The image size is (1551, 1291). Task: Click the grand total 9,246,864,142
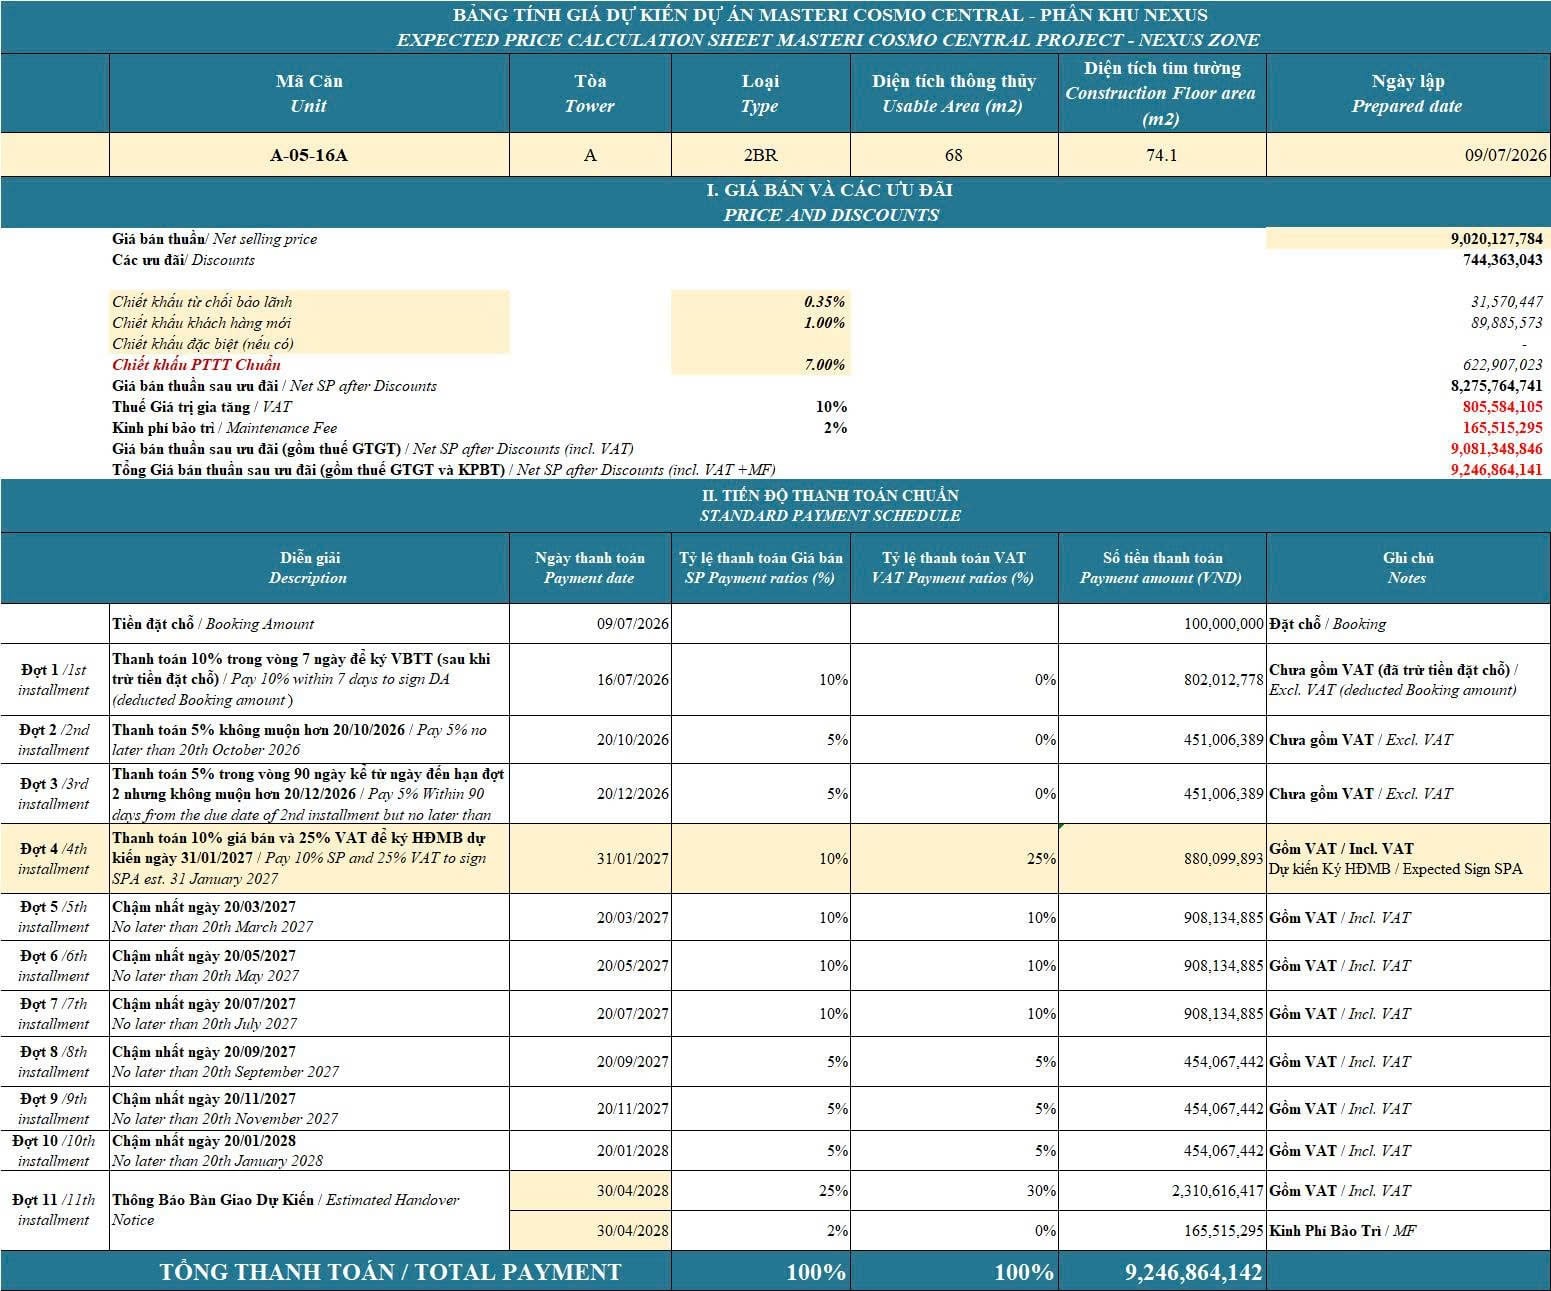tap(1193, 1273)
